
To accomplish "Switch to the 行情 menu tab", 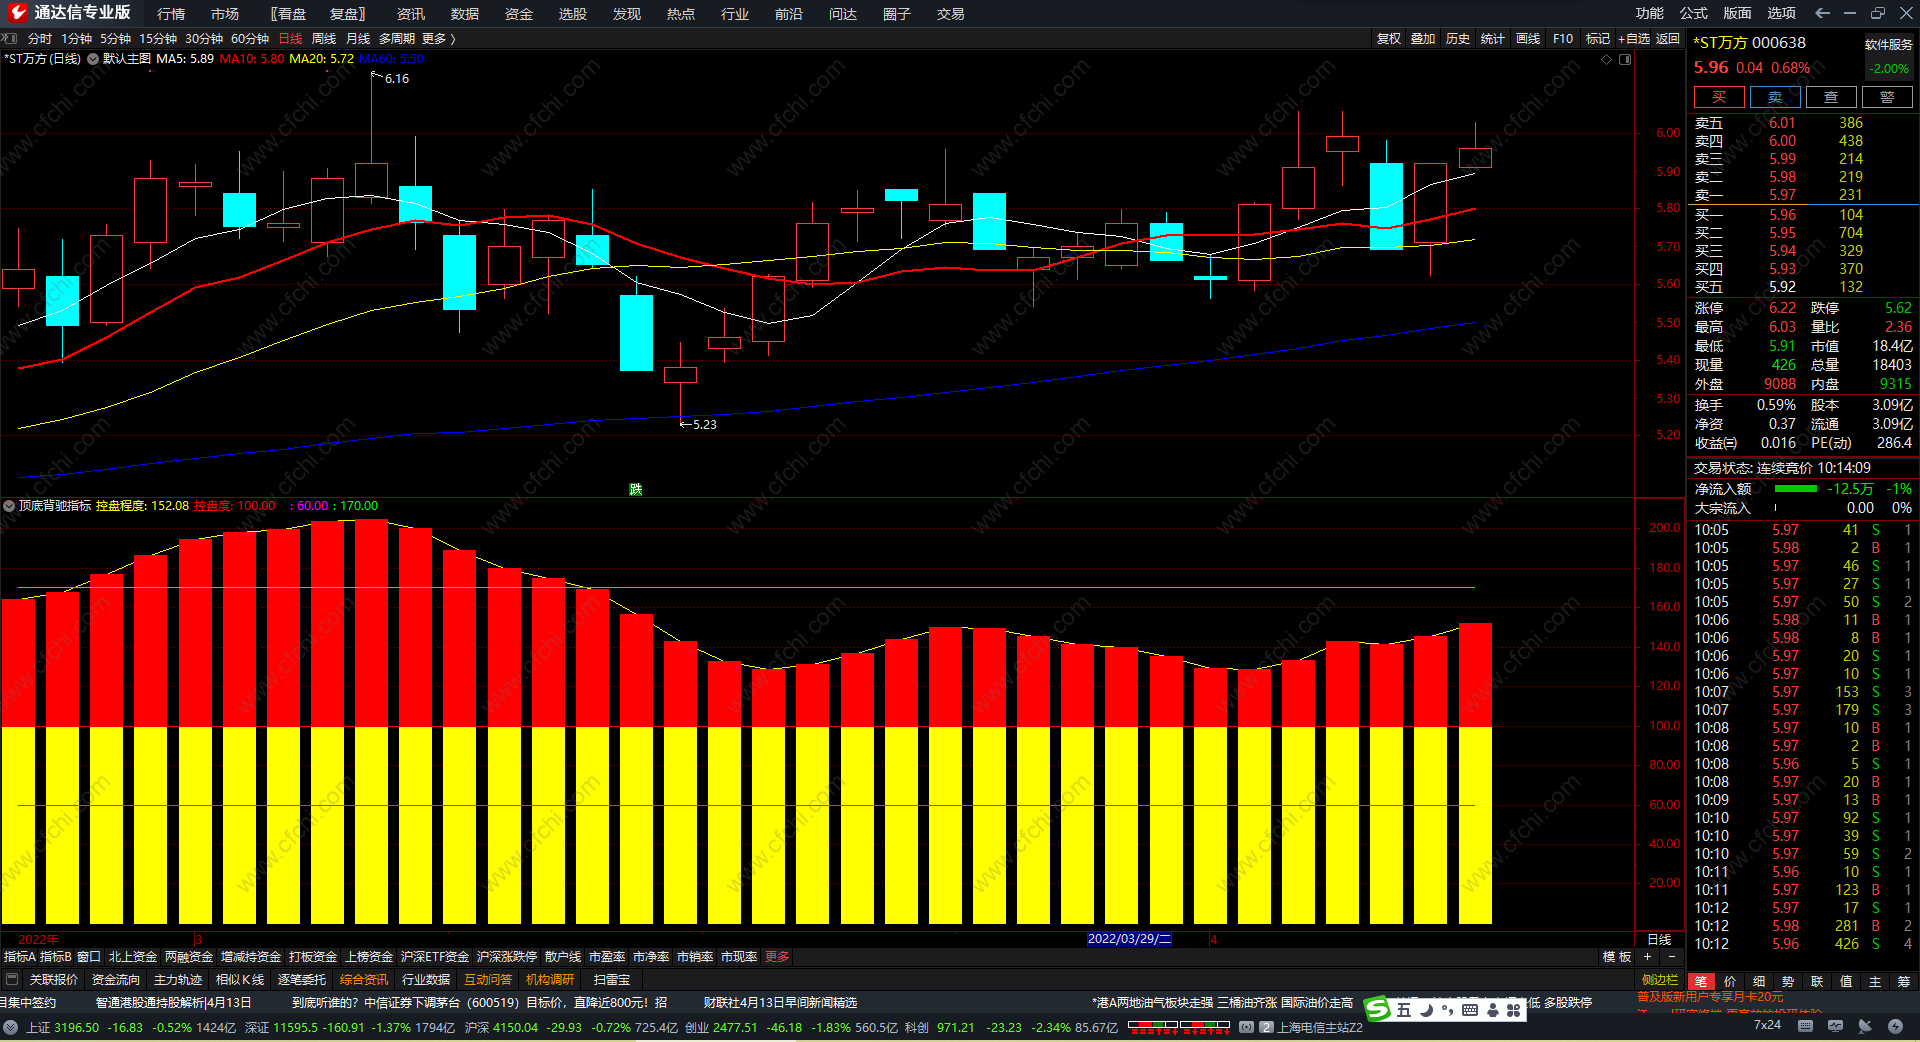I will [171, 14].
